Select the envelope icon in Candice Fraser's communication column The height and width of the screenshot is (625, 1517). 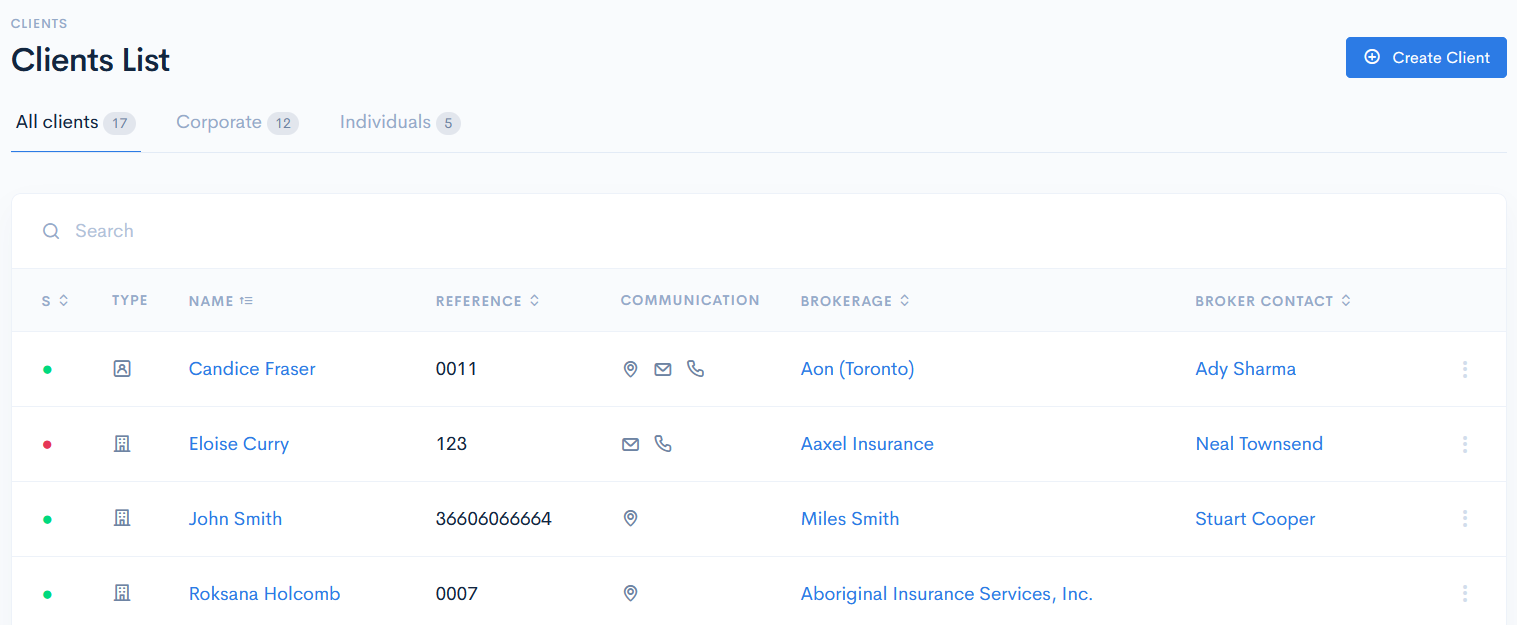662,368
